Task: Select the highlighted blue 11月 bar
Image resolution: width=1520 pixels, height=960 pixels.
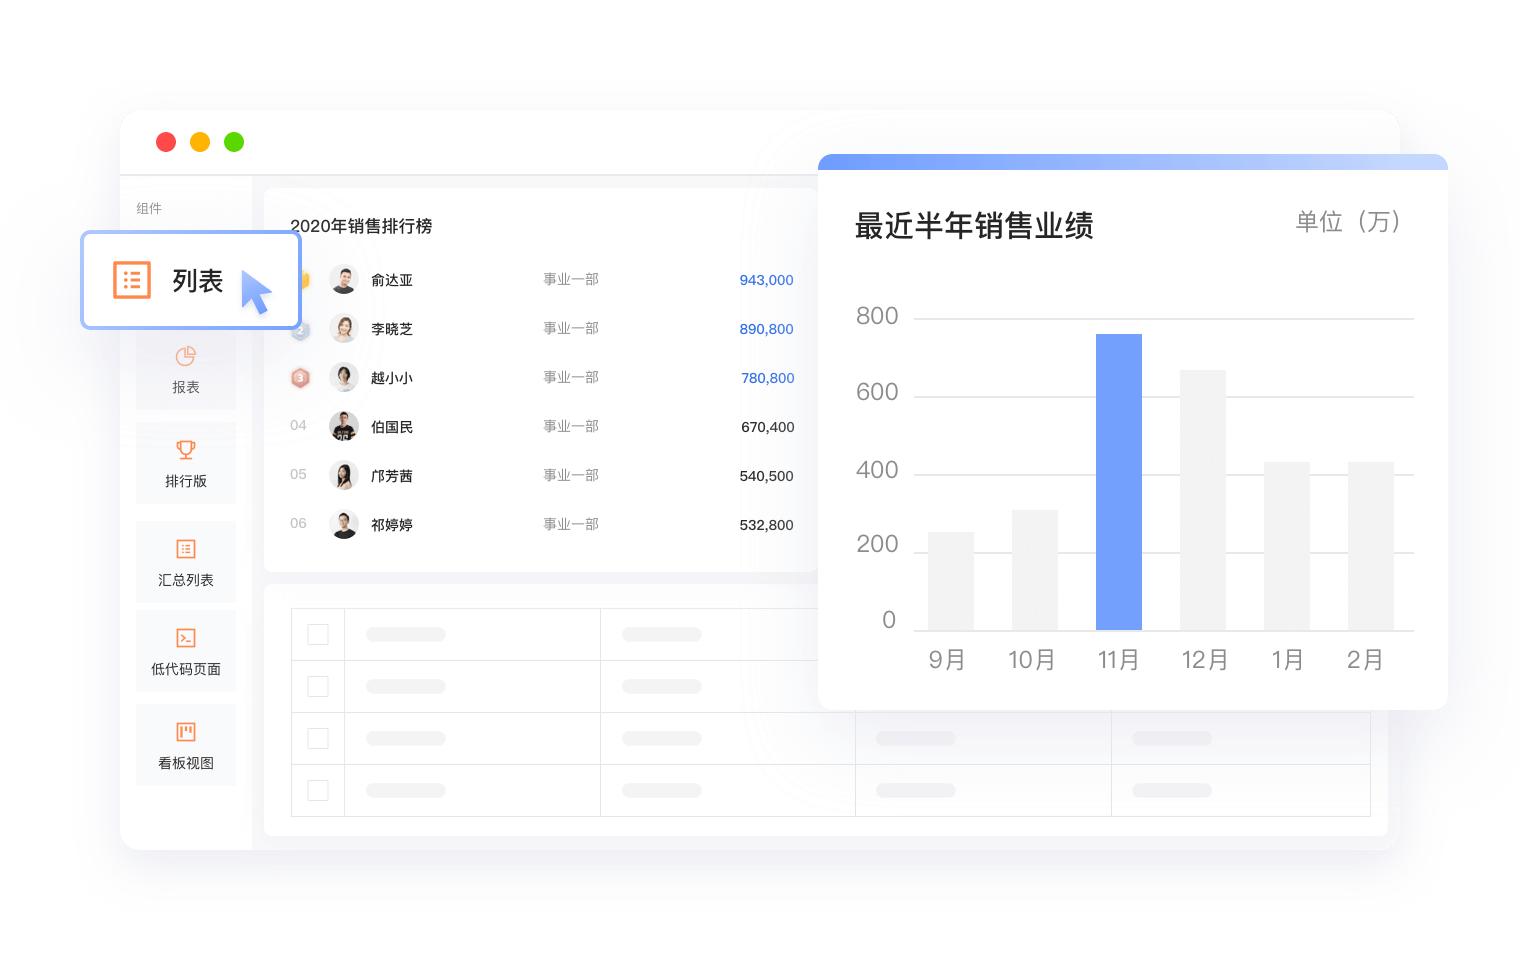Action: (x=1119, y=481)
